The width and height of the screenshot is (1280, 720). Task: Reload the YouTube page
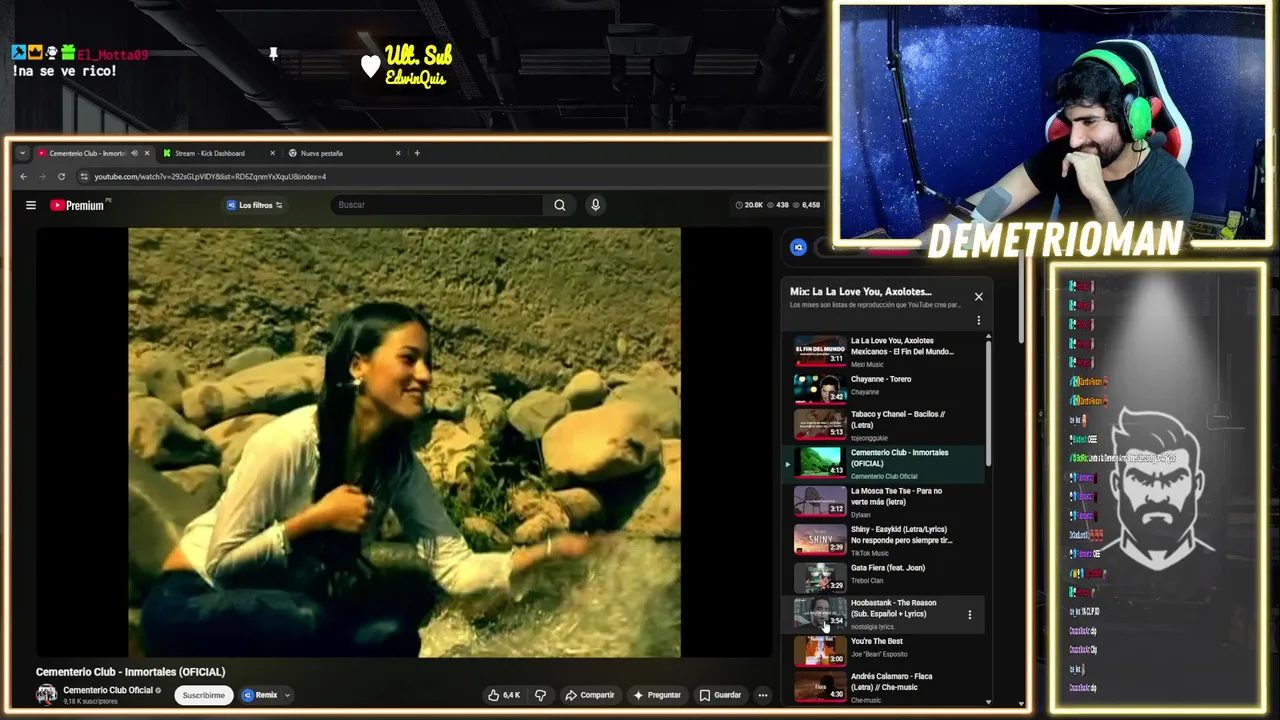pyautogui.click(x=61, y=177)
